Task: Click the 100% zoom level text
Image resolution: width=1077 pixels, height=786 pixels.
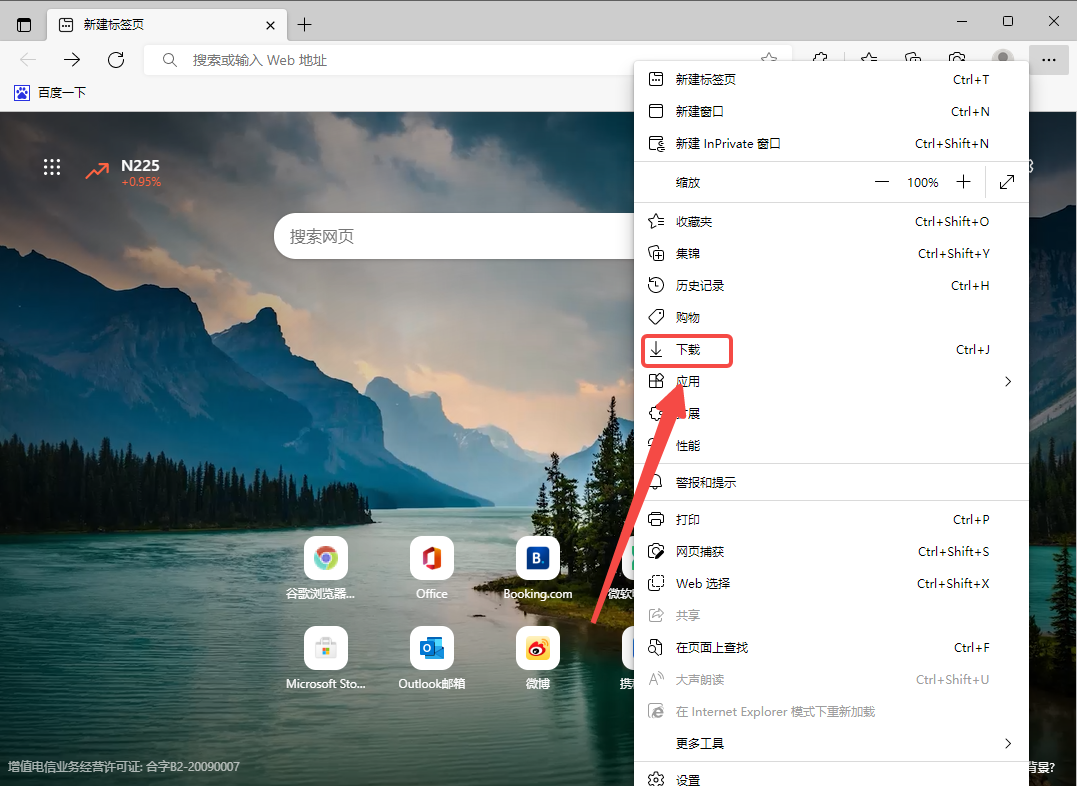Action: [x=922, y=183]
